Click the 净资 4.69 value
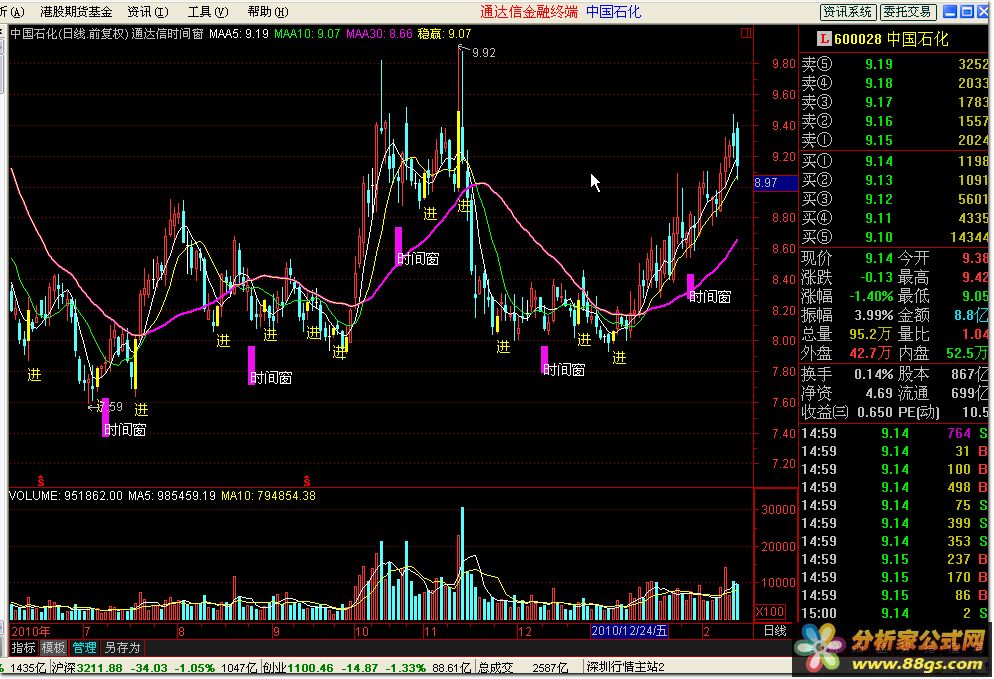Screen dimensions: 994x679 879,393
